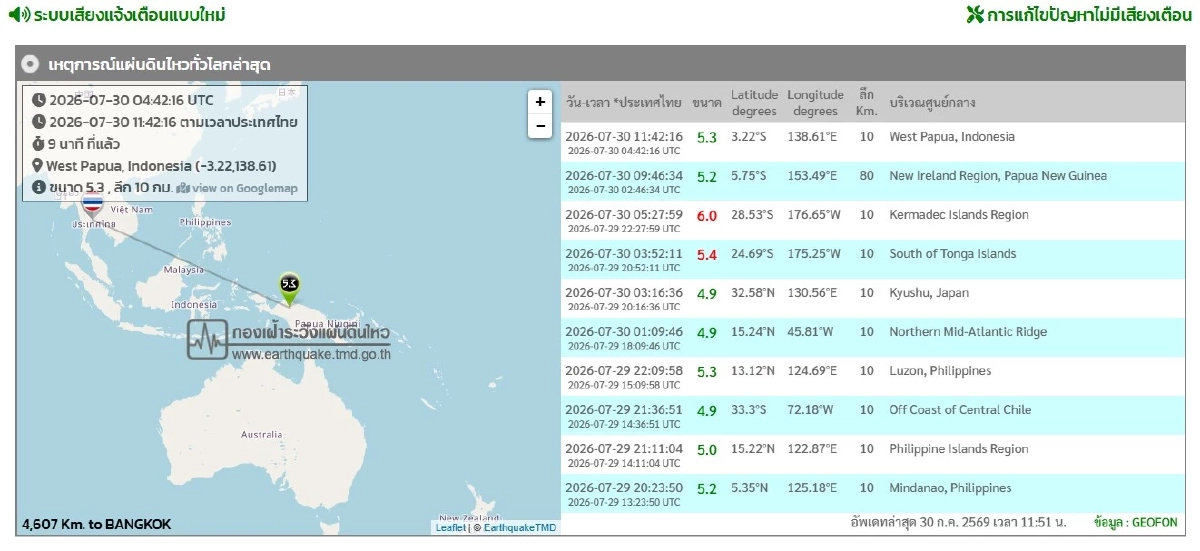The width and height of the screenshot is (1200, 551).
Task: Select the South of Tonga Islands row
Action: click(871, 259)
